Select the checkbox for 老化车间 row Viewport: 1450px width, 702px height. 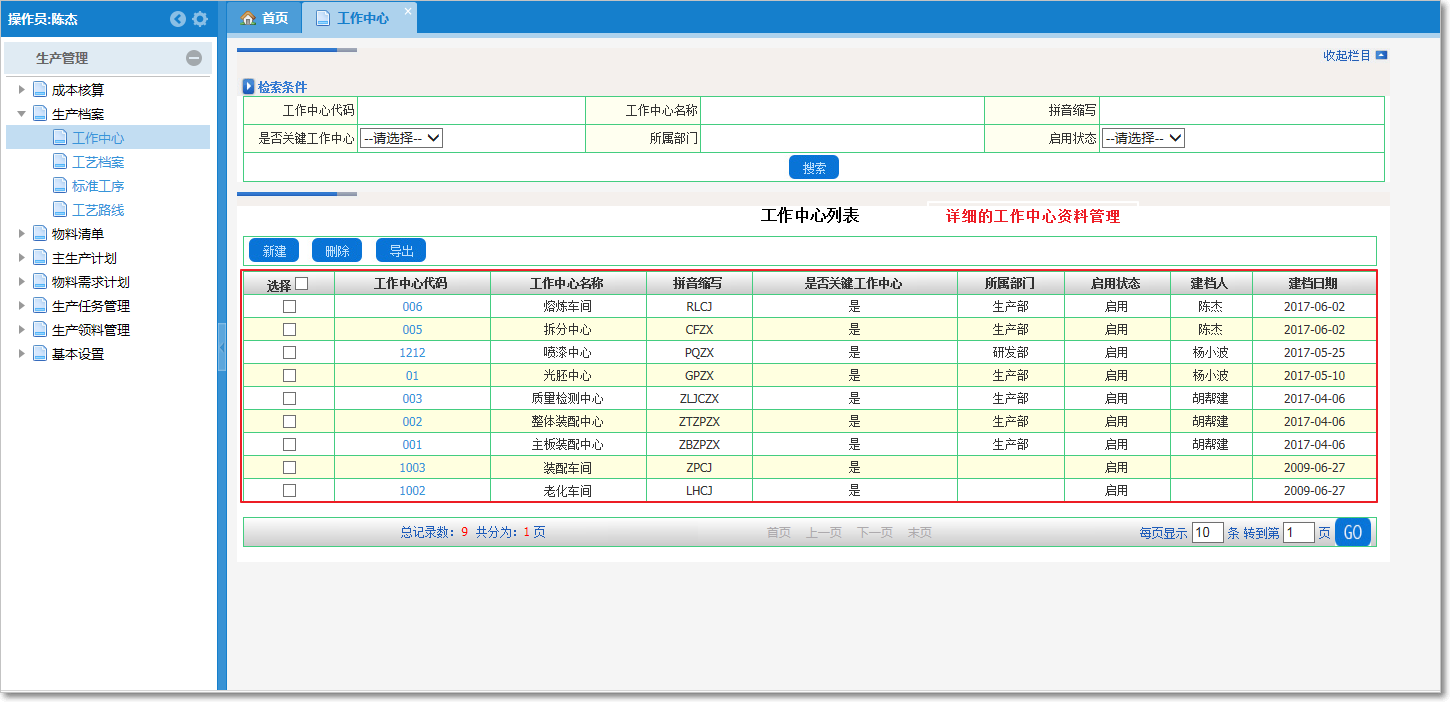289,491
